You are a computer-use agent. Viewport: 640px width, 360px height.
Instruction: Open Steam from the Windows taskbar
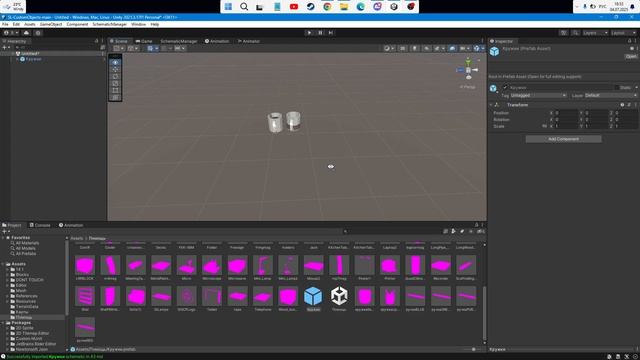point(311,7)
